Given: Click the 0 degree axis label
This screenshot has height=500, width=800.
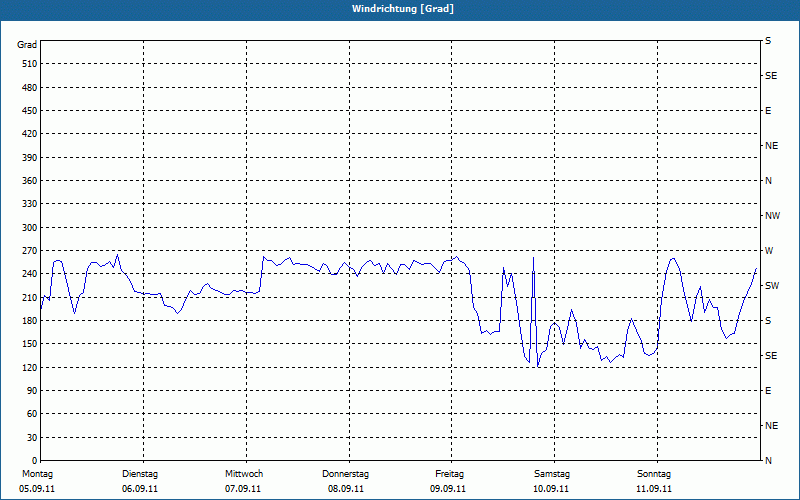Looking at the screenshot, I should (x=35, y=461).
